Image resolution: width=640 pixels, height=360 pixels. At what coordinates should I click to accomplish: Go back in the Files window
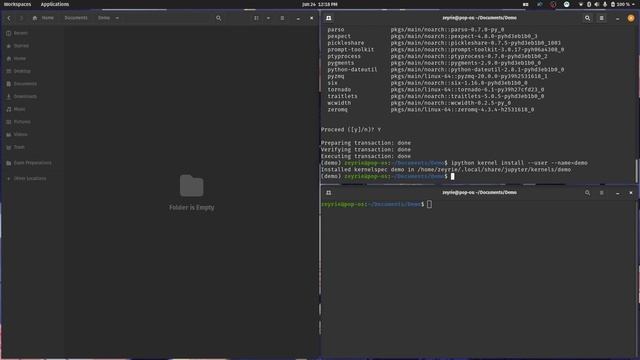9,18
